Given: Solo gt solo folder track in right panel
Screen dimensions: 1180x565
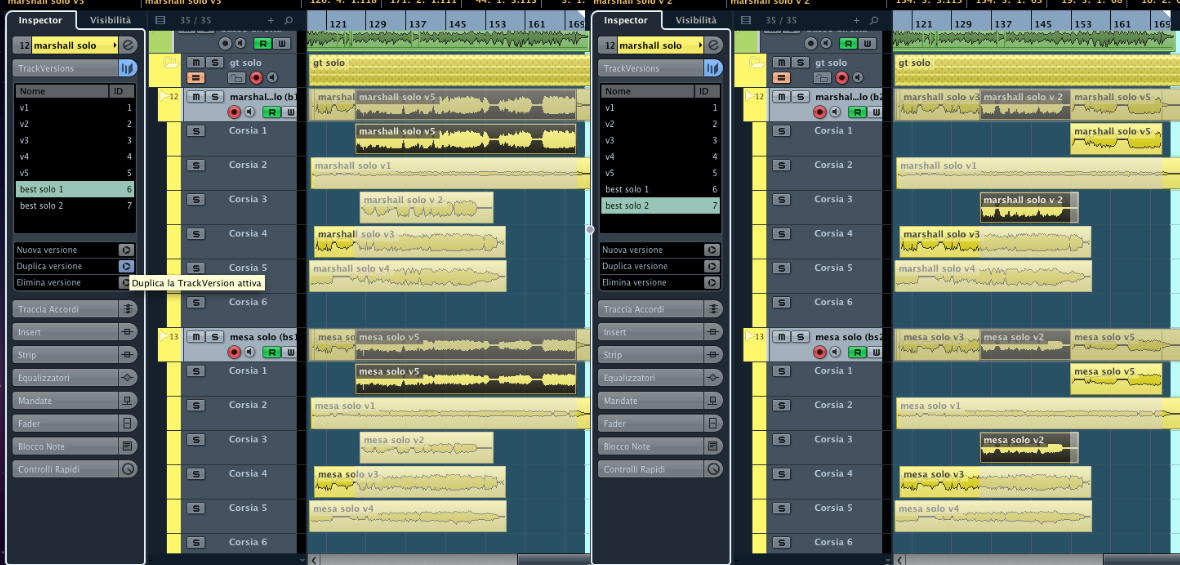Looking at the screenshot, I should pyautogui.click(x=799, y=62).
